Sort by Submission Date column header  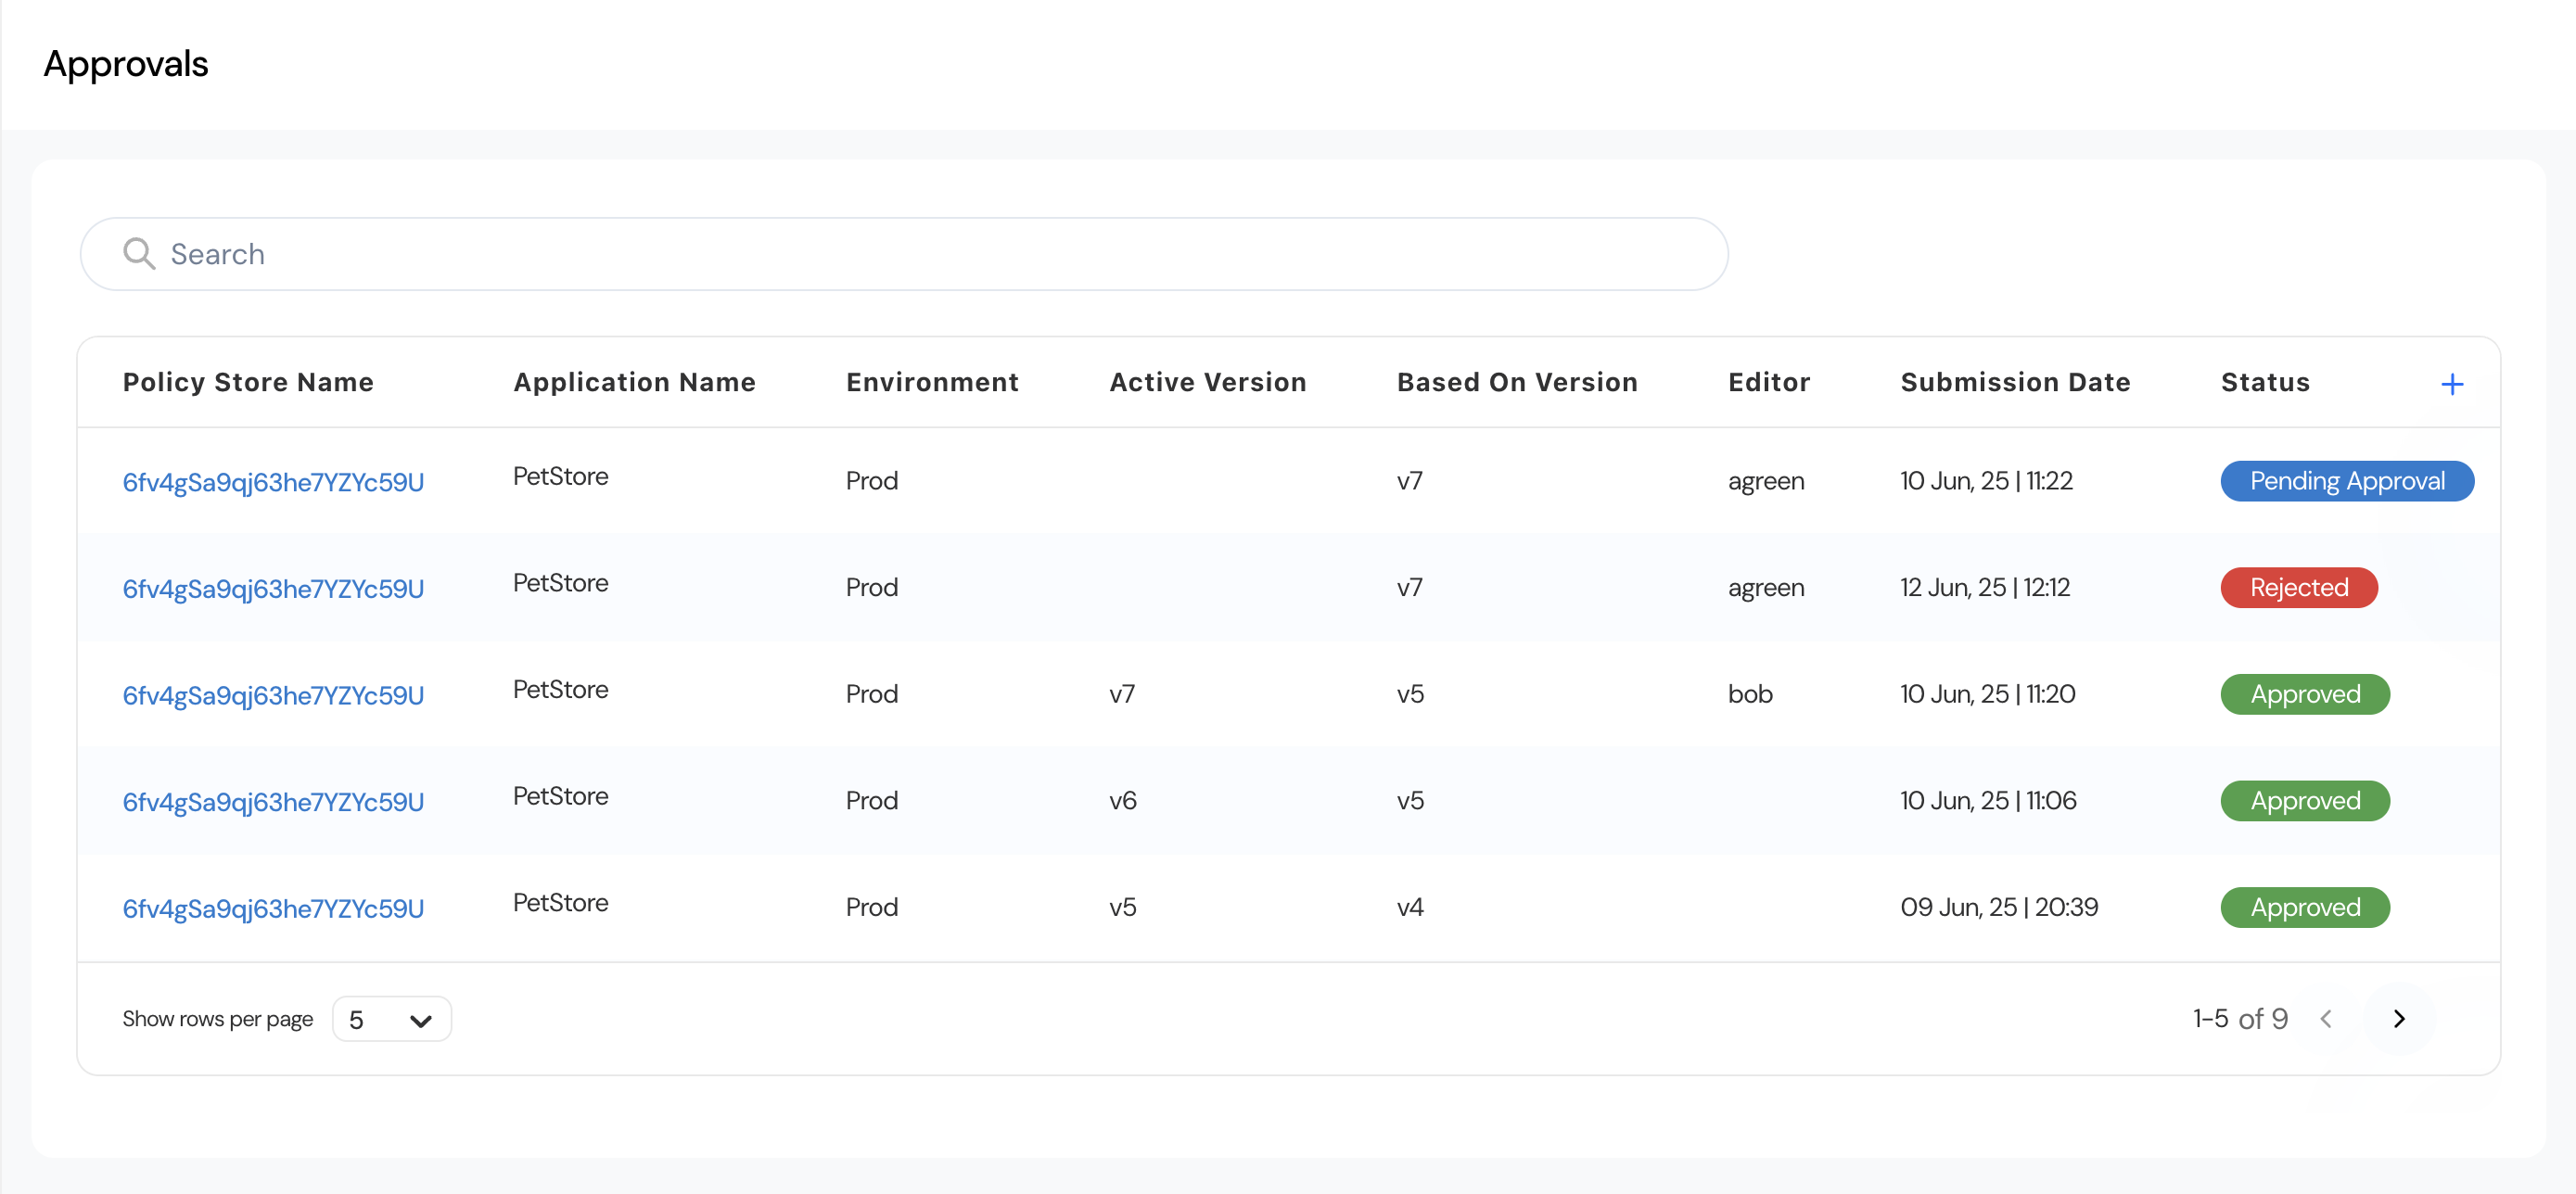tap(2014, 382)
